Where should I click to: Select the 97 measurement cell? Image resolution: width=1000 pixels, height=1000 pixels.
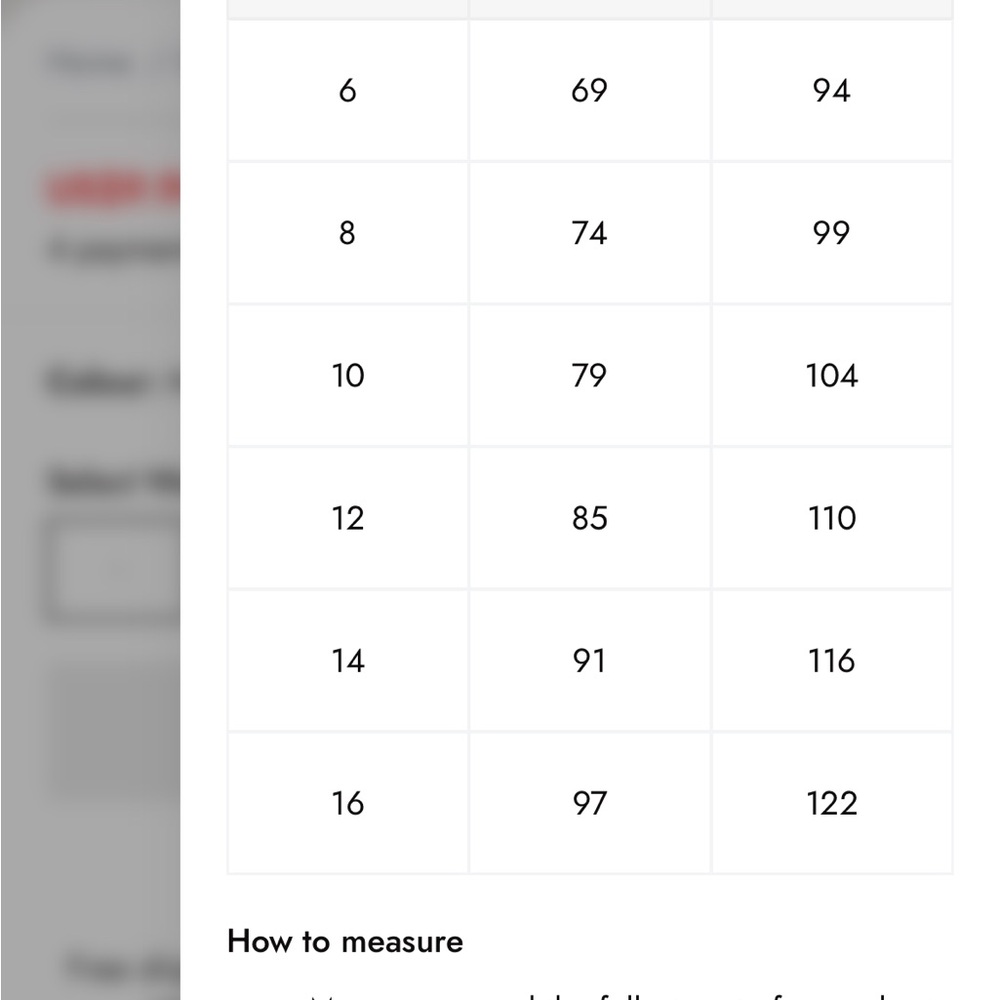589,803
